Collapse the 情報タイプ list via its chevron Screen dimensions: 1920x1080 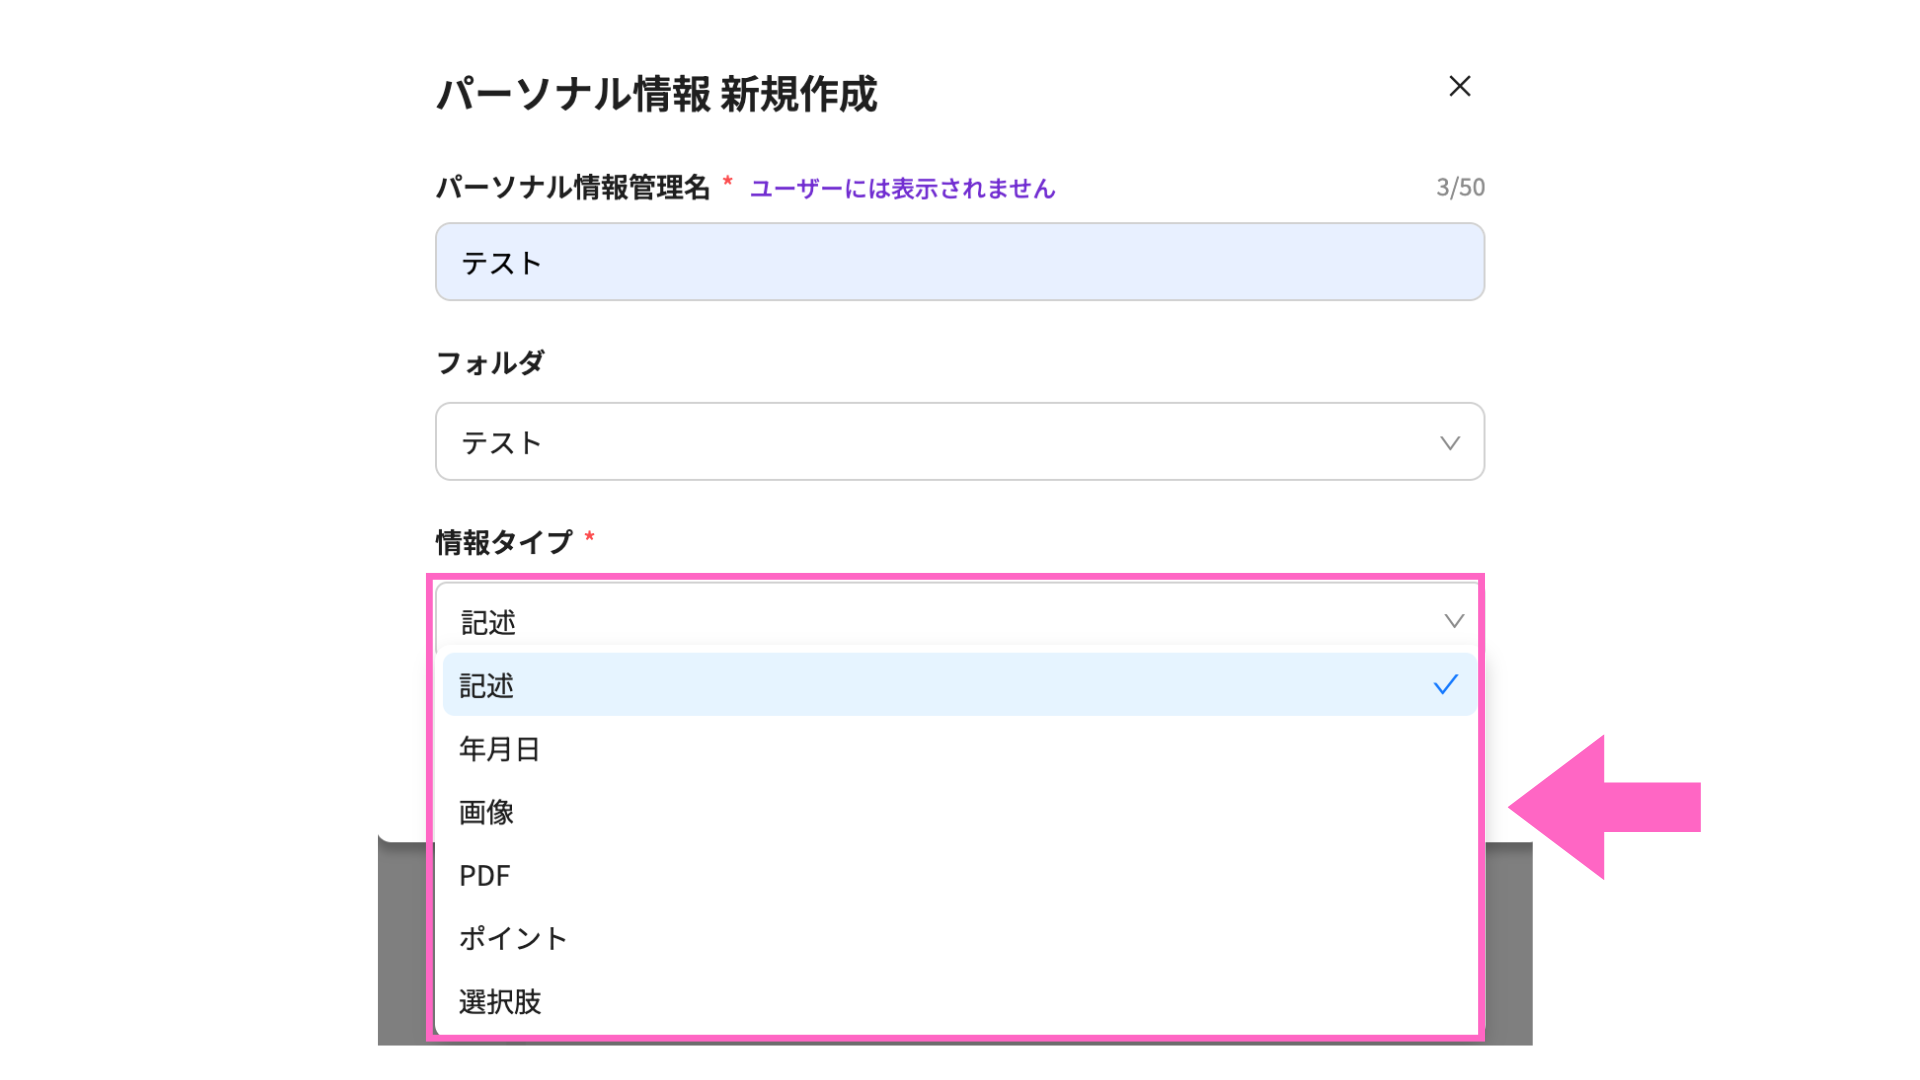[1453, 621]
